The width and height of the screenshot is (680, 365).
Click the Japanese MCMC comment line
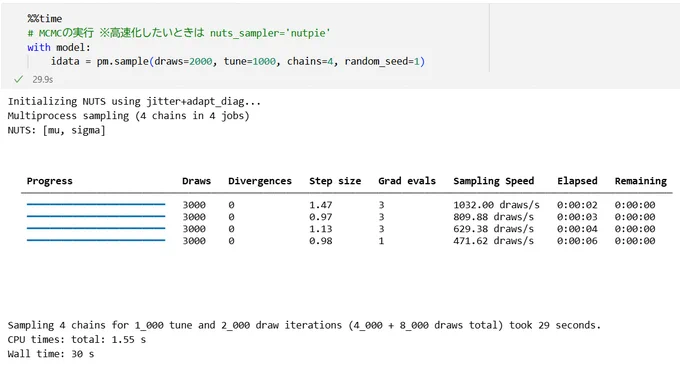[x=179, y=33]
